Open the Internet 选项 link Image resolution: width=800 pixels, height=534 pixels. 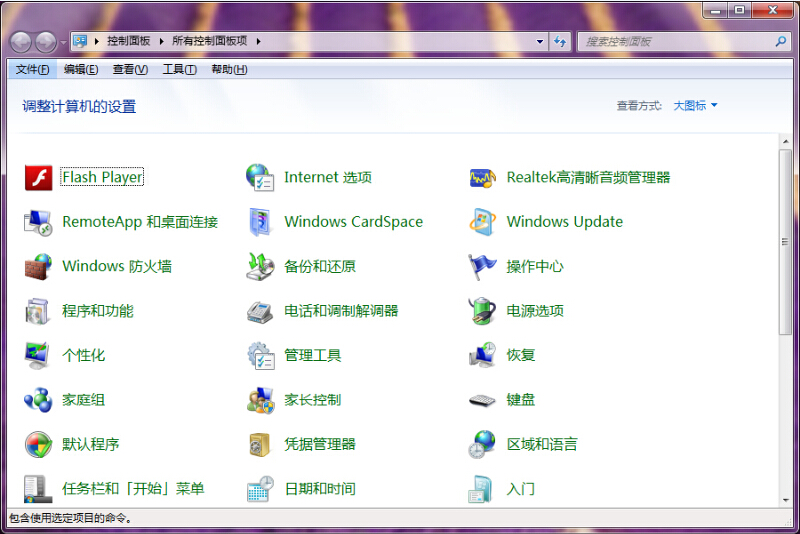pyautogui.click(x=327, y=178)
